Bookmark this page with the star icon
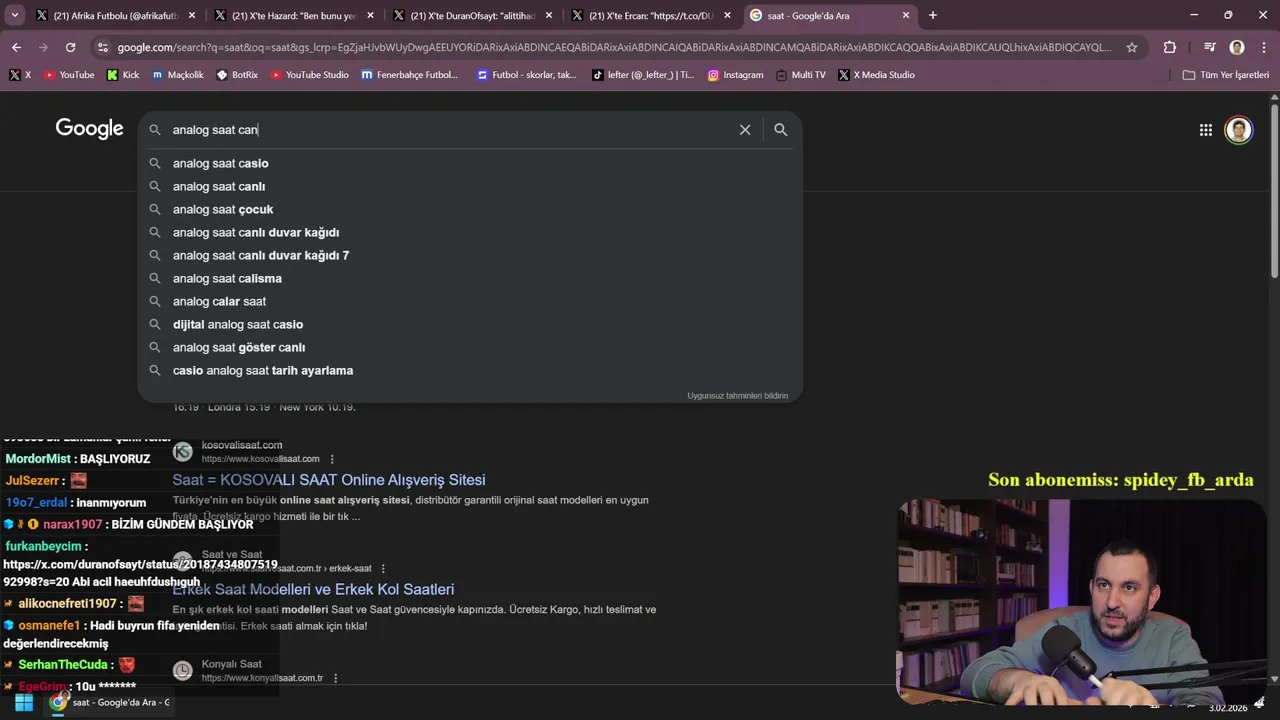Image resolution: width=1280 pixels, height=720 pixels. 1132,47
